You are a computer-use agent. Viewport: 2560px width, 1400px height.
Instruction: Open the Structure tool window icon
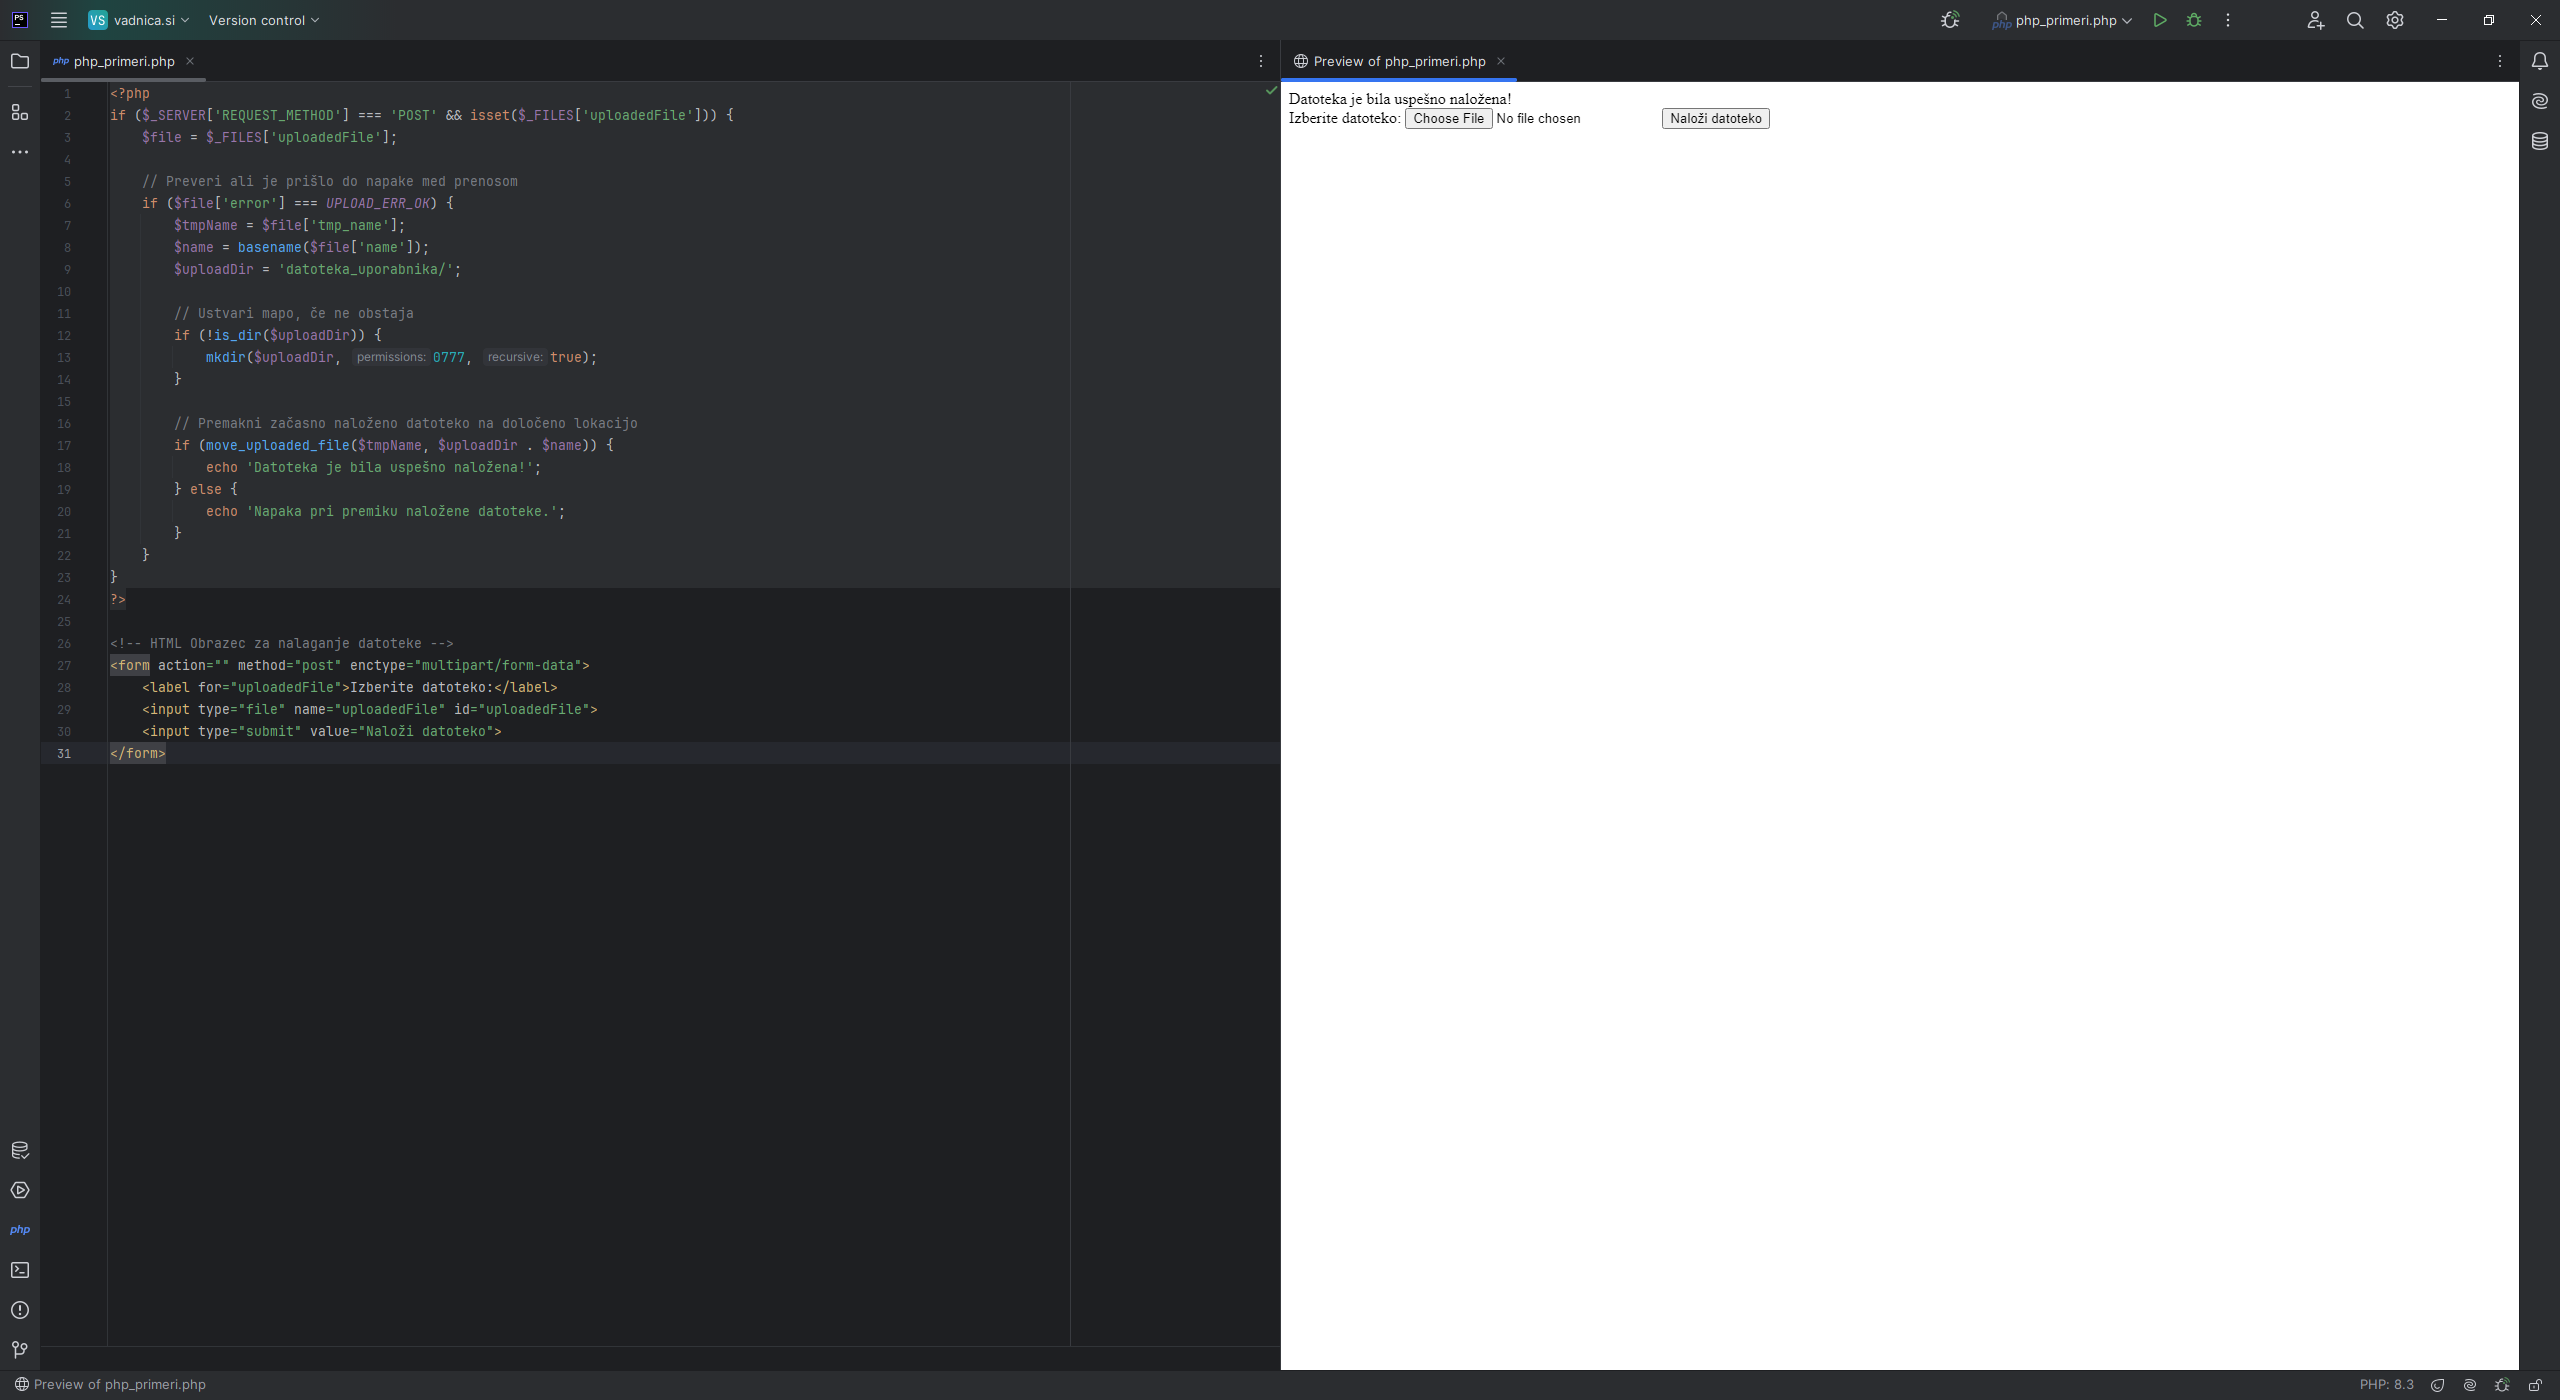click(20, 112)
